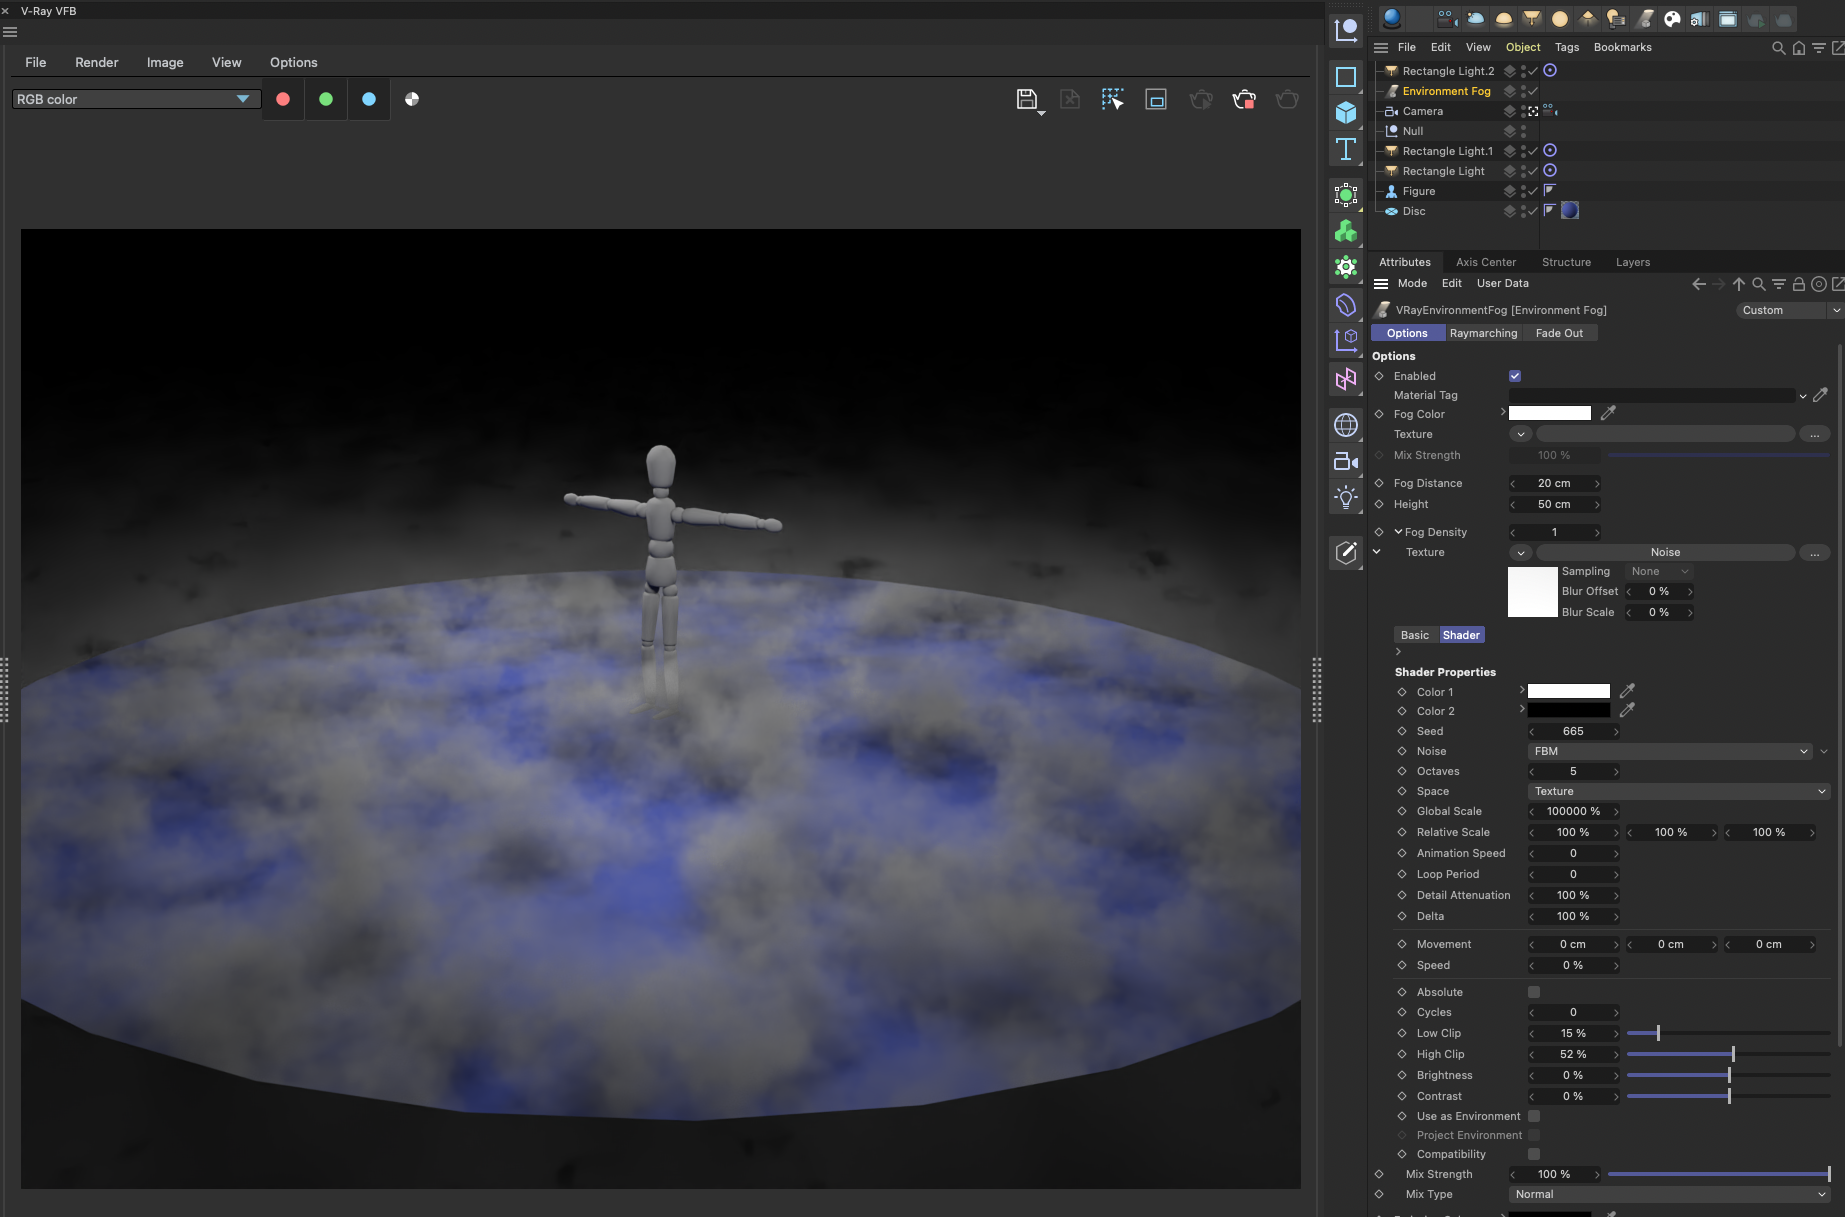The image size is (1845, 1217).
Task: Adjust the Low Clip slider
Action: pyautogui.click(x=1728, y=1033)
